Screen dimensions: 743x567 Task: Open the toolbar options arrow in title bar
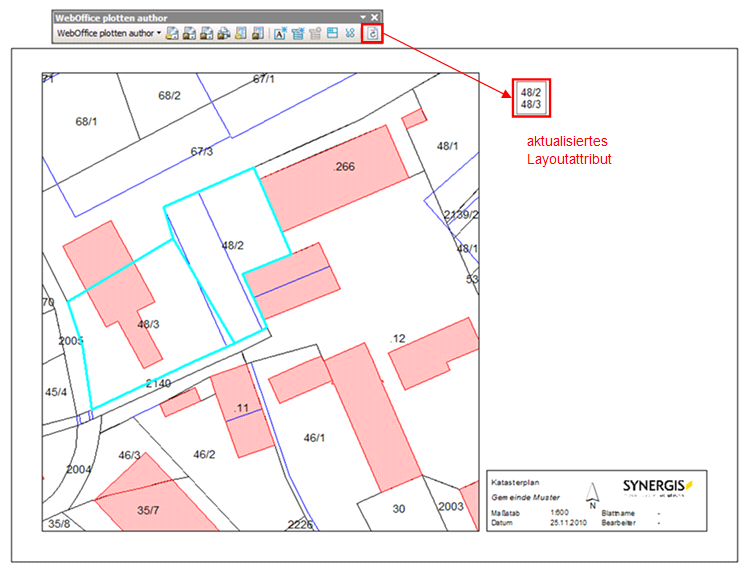(x=363, y=18)
